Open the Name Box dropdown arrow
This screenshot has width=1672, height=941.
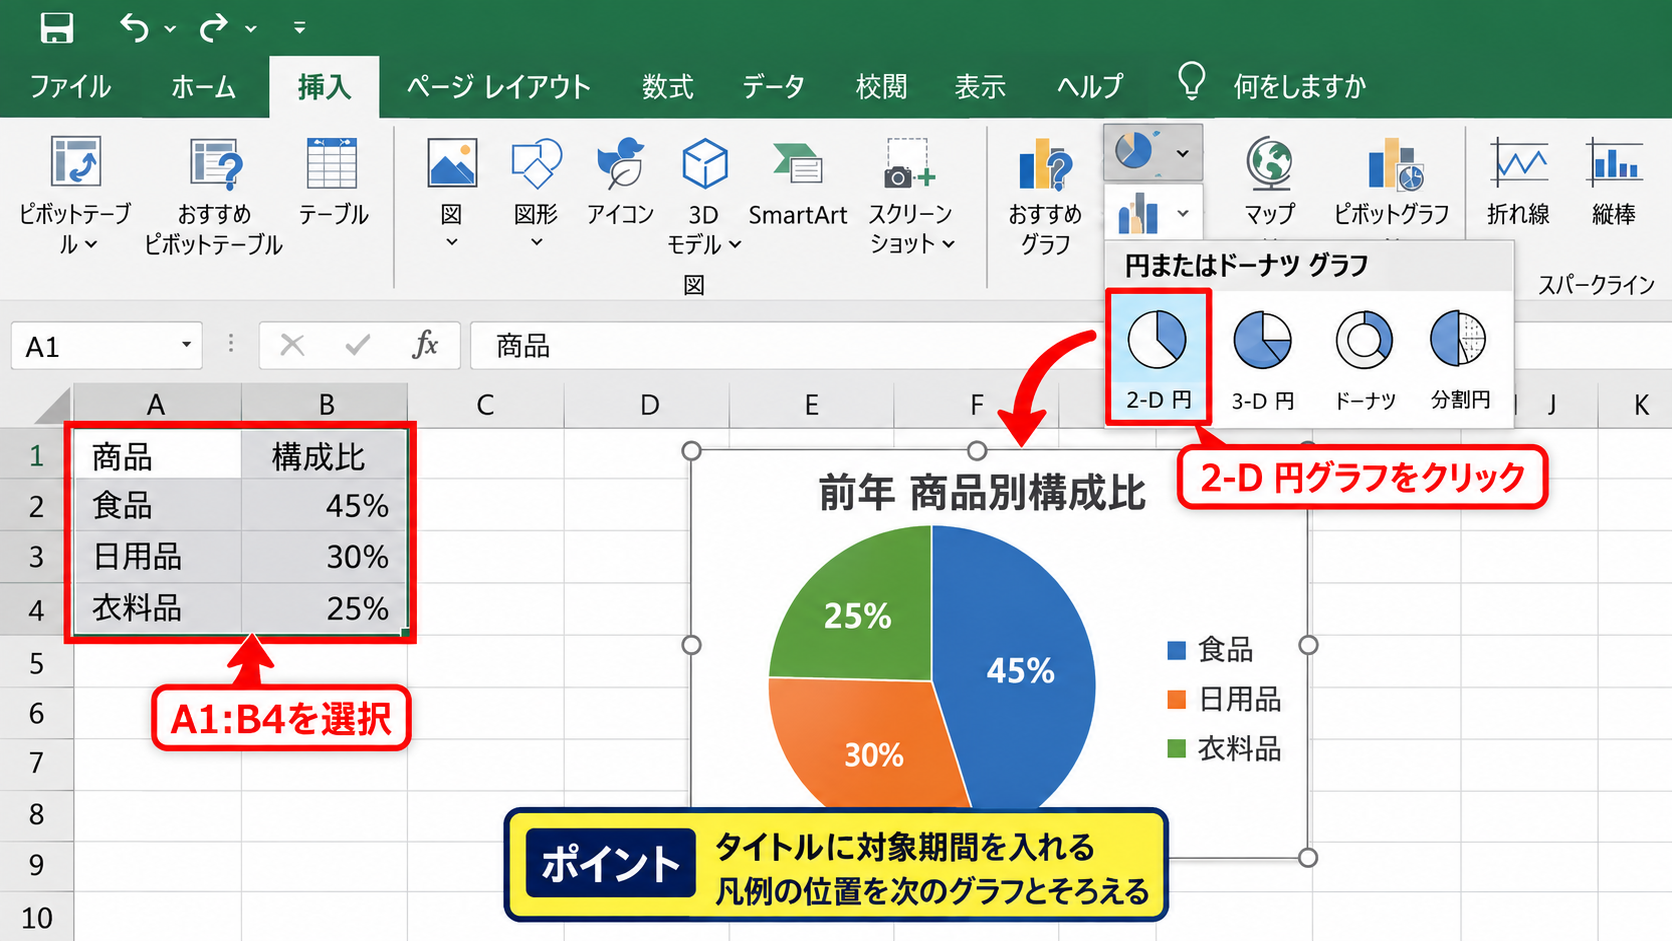(x=186, y=345)
